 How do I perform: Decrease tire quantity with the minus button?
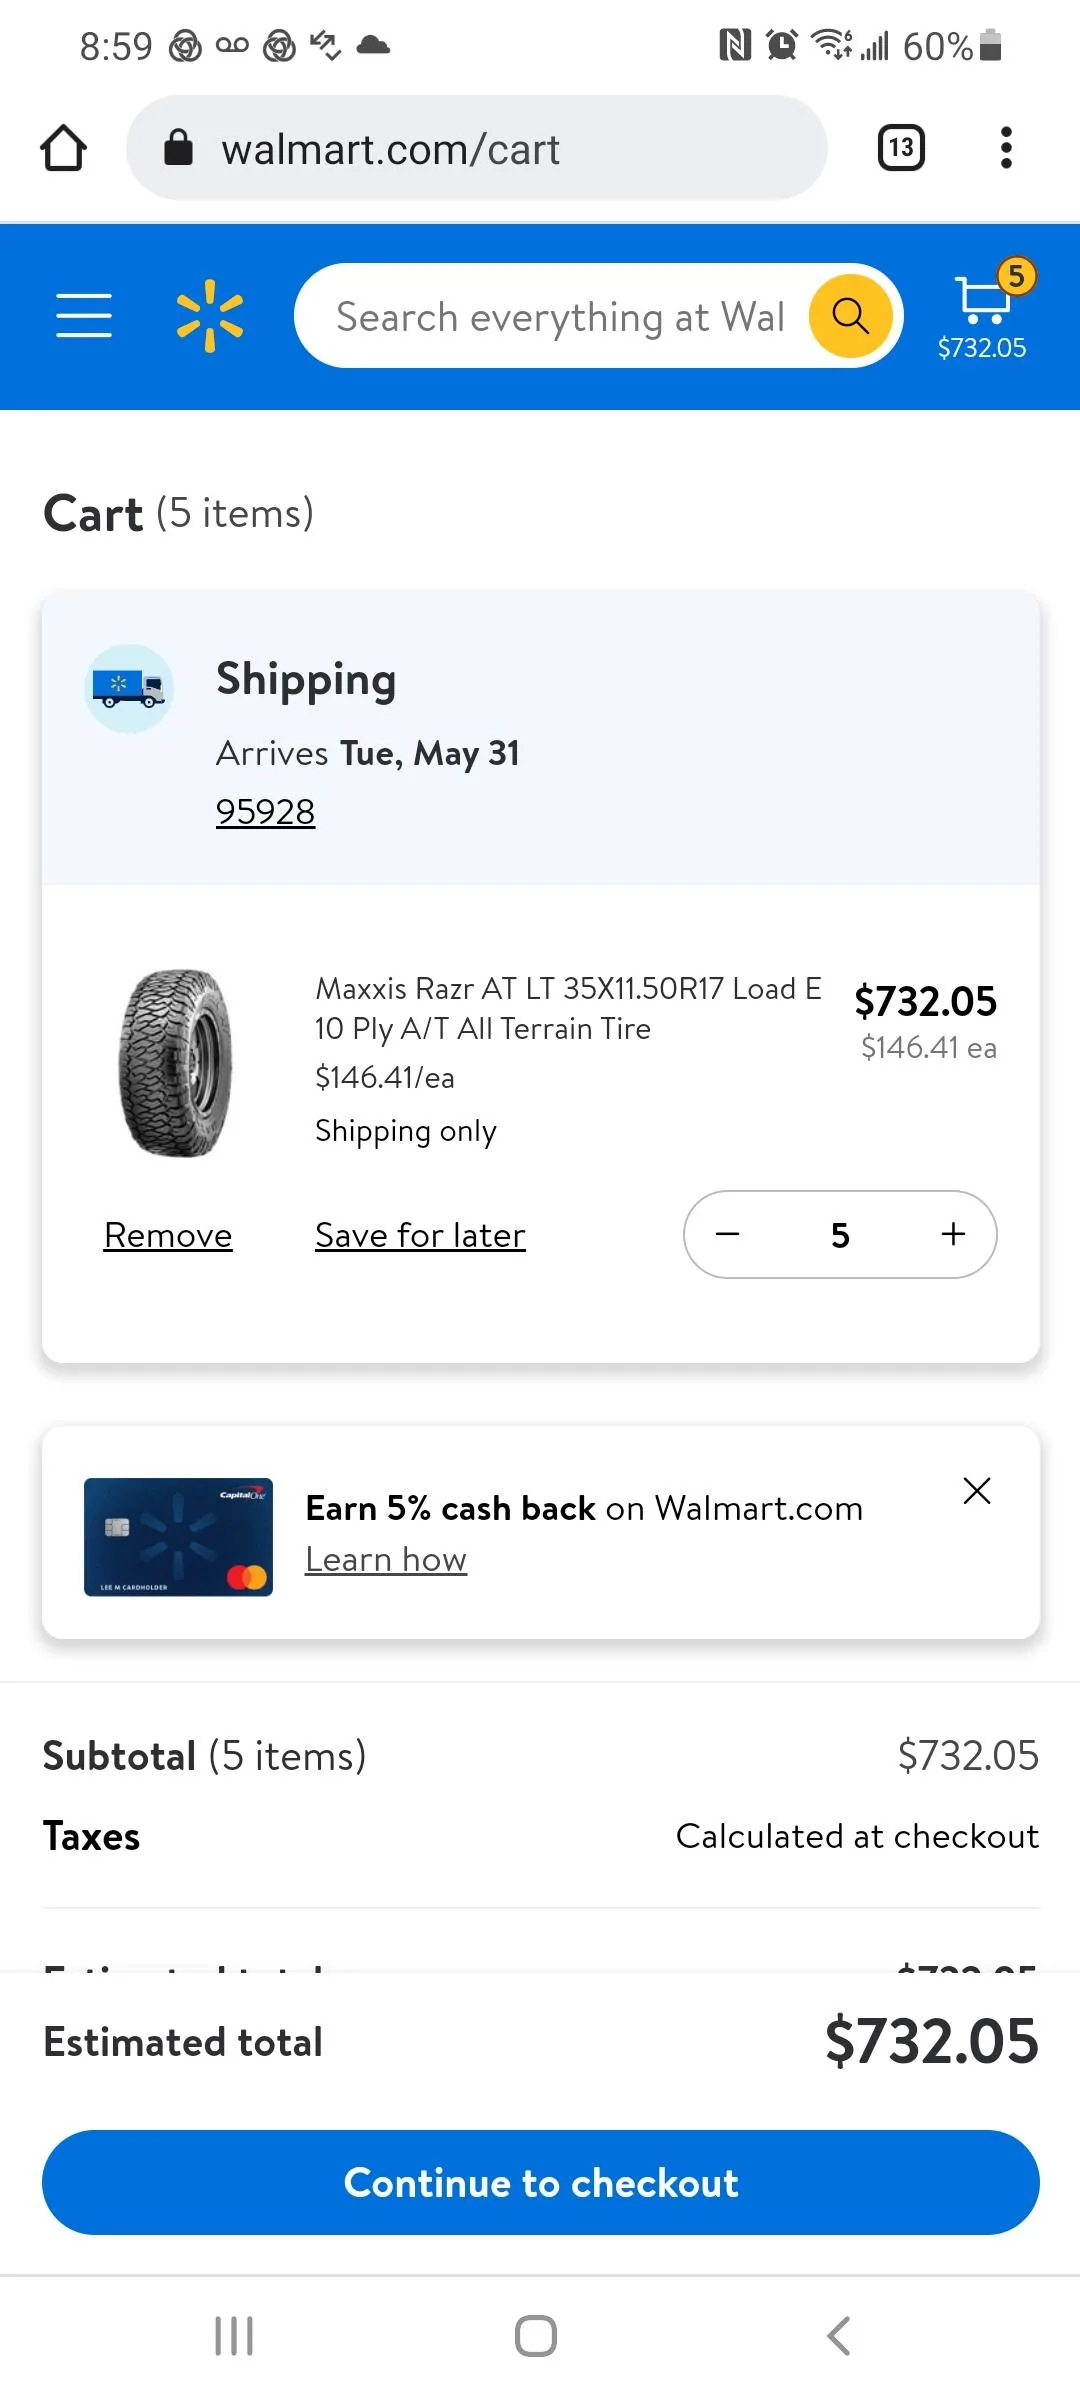pos(728,1234)
